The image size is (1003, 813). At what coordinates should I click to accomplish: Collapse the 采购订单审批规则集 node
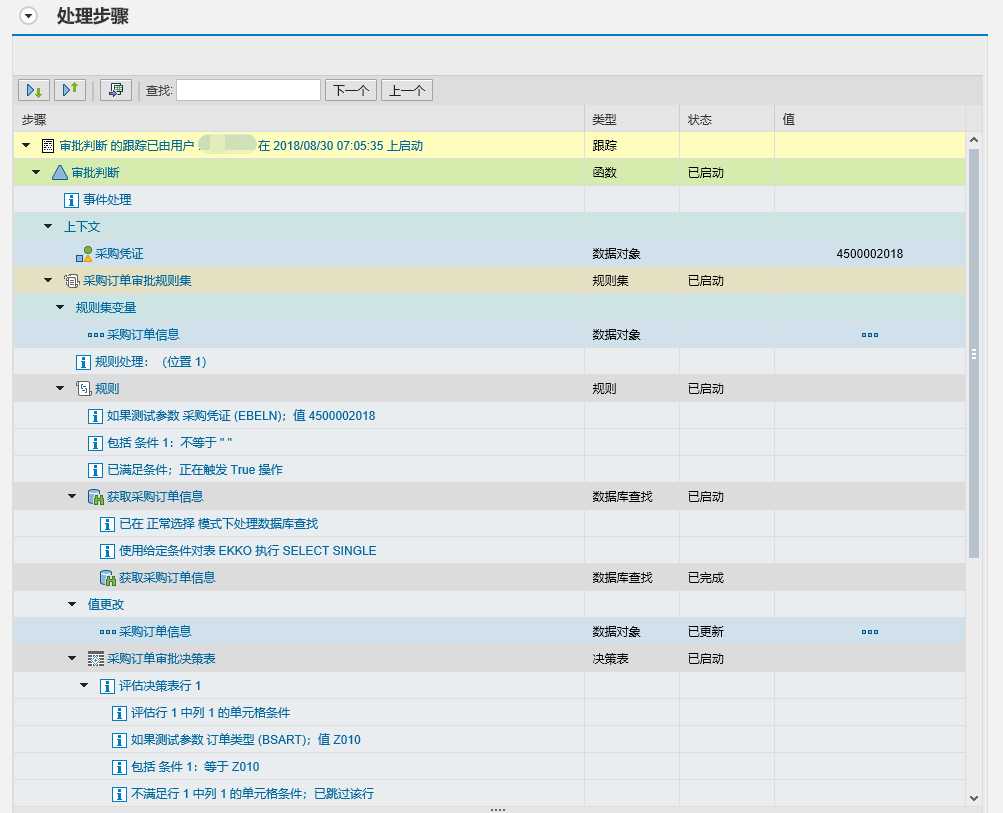pyautogui.click(x=48, y=280)
